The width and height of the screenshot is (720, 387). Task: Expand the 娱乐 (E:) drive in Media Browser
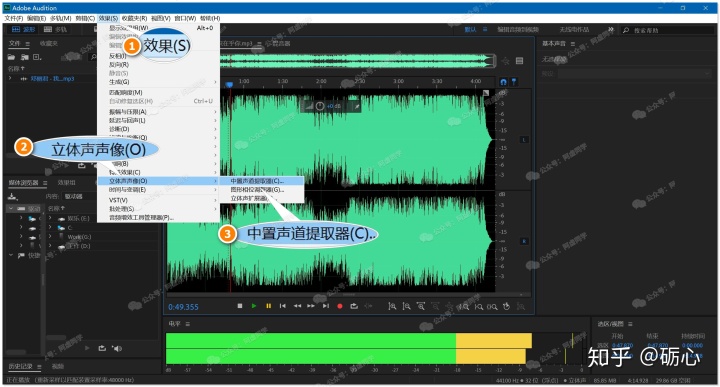coord(50,219)
